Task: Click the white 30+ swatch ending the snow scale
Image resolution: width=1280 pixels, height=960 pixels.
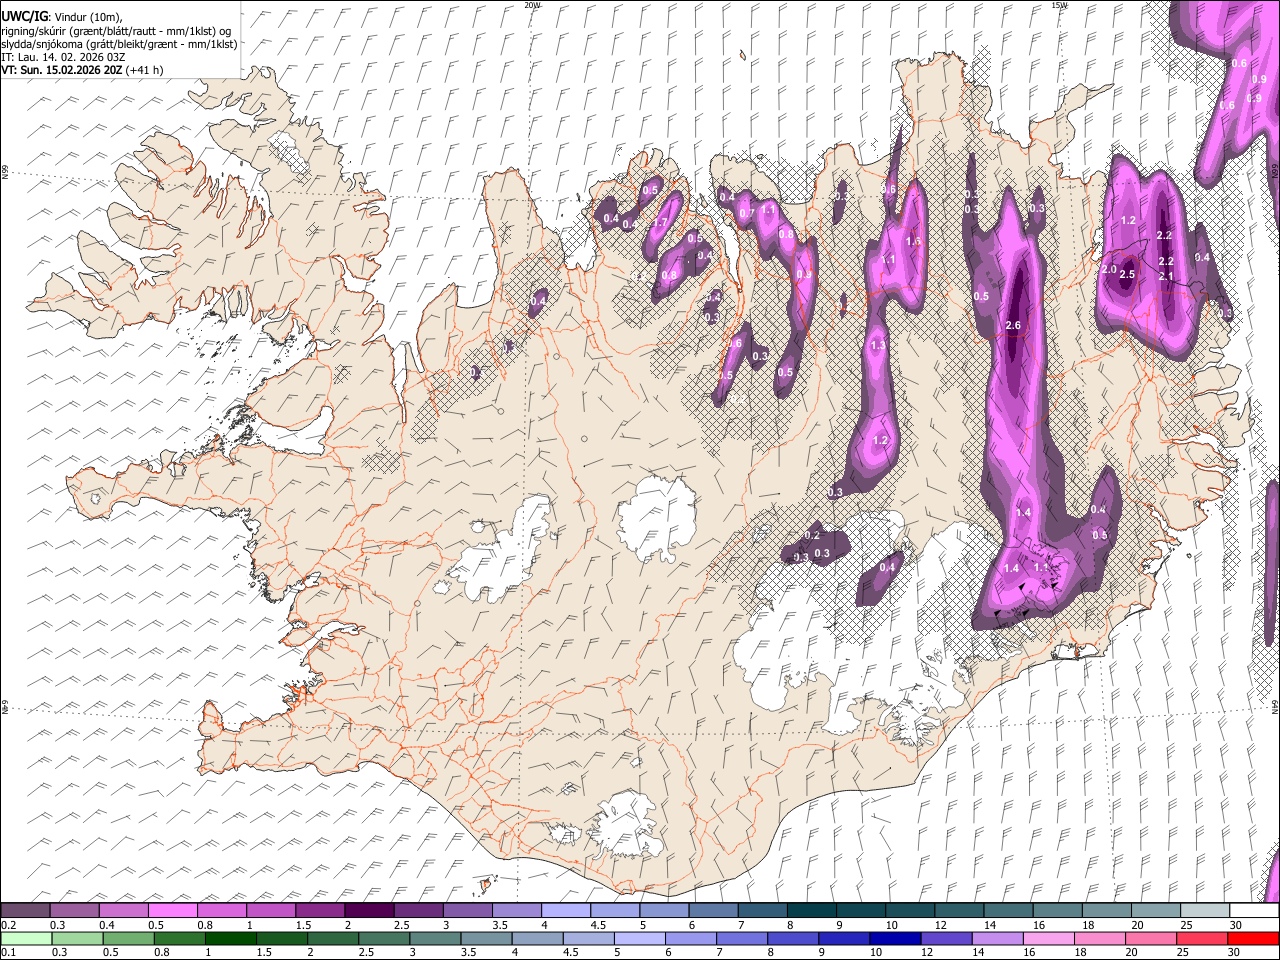Action: [1253, 911]
